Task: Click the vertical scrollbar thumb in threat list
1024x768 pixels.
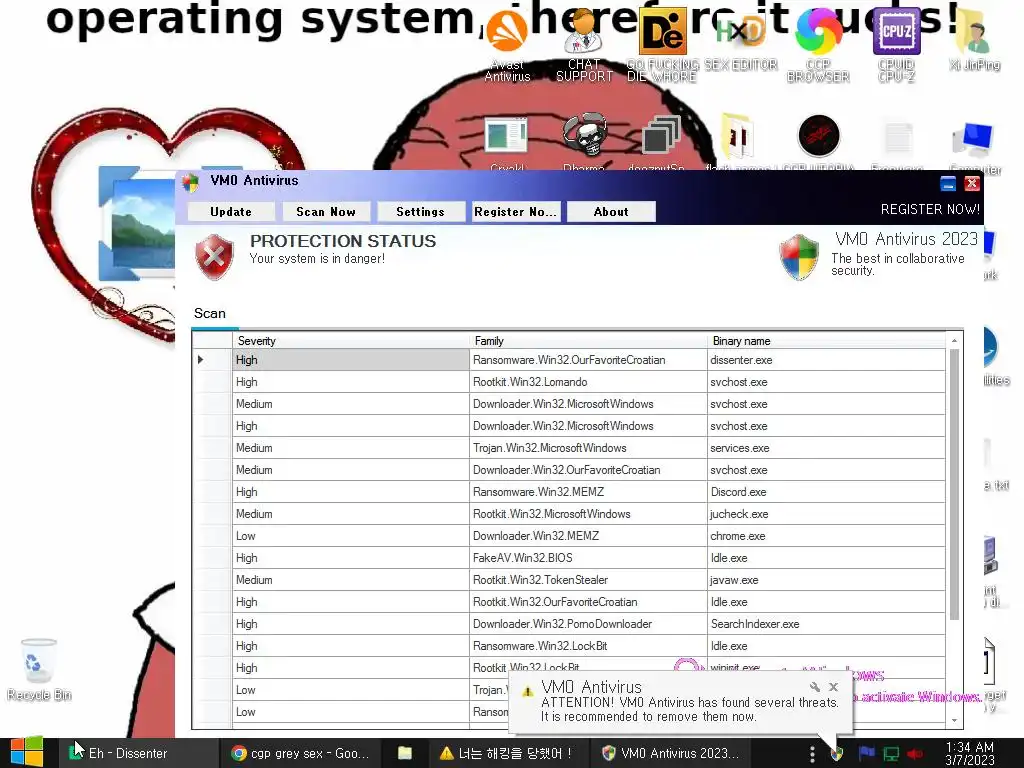Action: pos(954,485)
